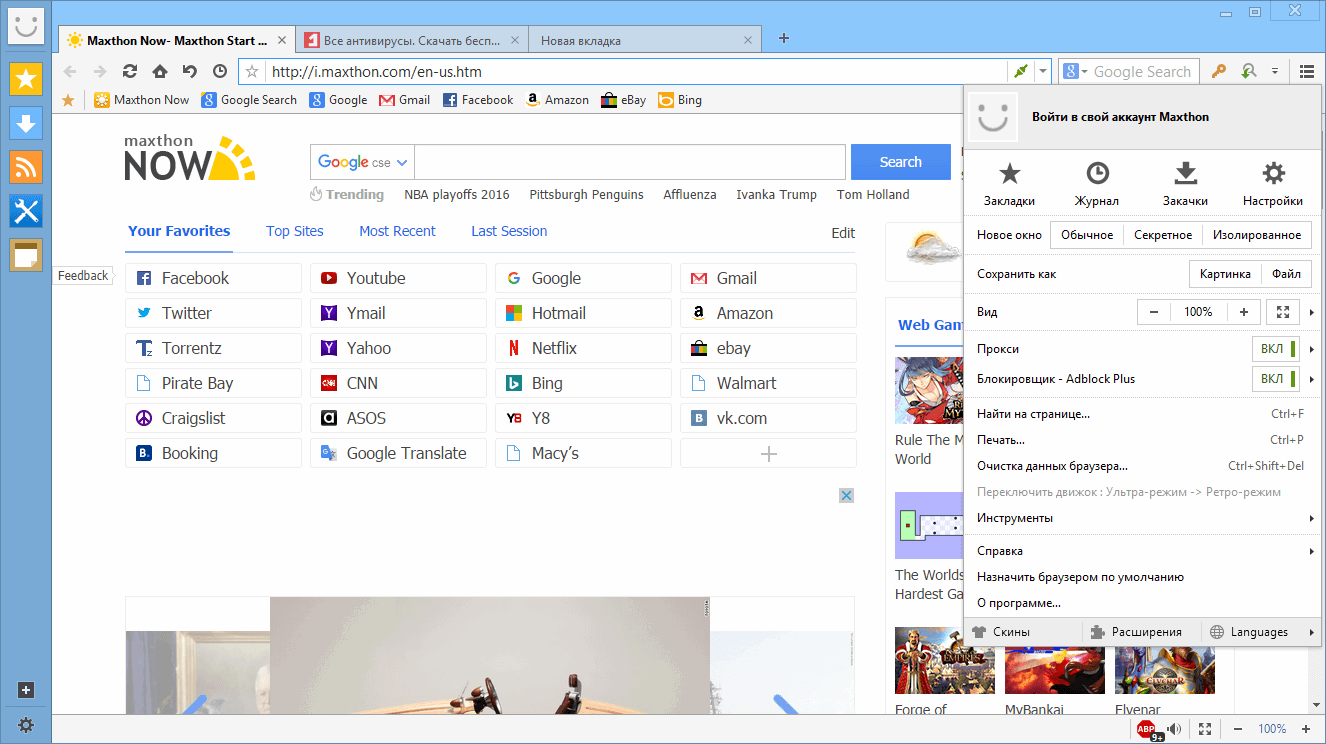Open the history clock icon in the toolbar

220,71
